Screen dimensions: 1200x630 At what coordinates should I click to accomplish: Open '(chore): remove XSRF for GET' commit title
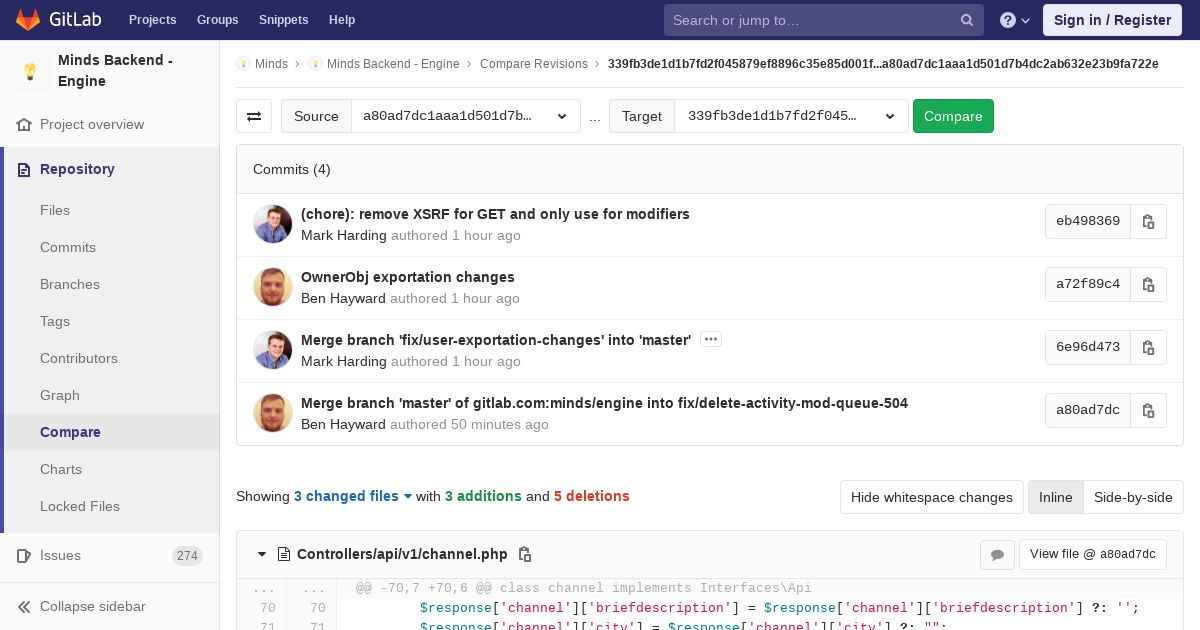point(495,214)
